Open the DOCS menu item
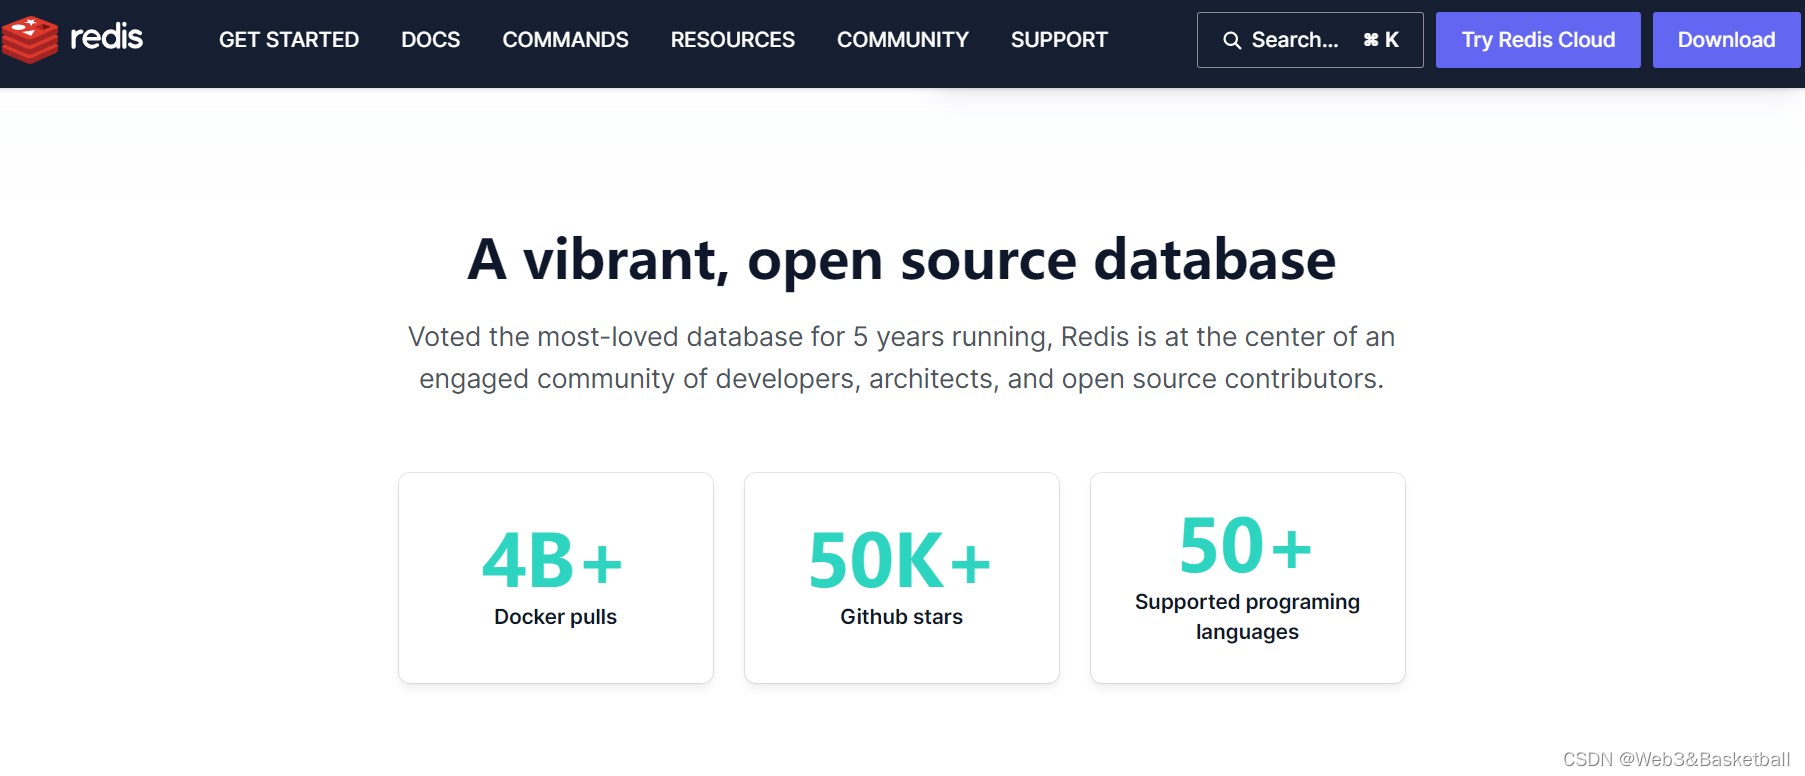Viewport: 1805px width, 776px height. tap(431, 40)
